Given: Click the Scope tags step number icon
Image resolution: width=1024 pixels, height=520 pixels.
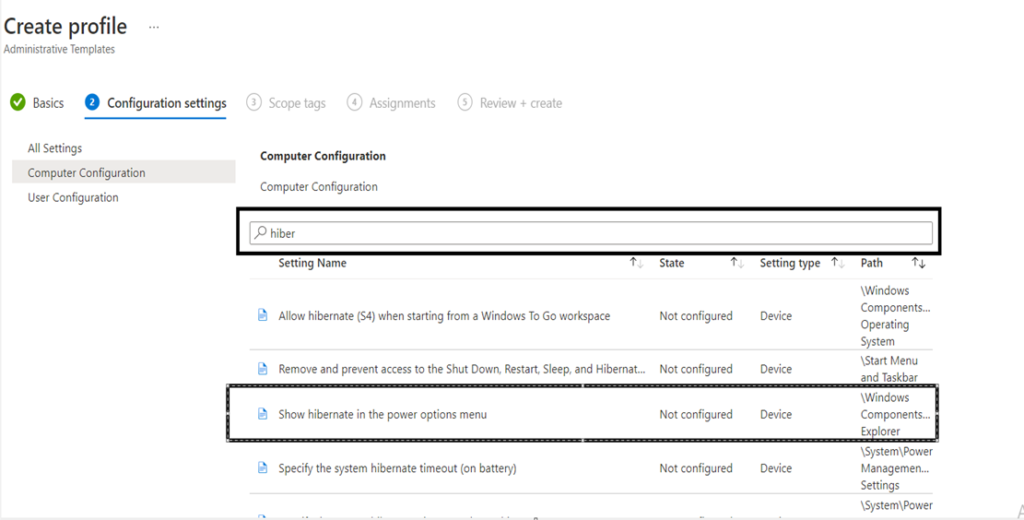Looking at the screenshot, I should click(x=254, y=102).
